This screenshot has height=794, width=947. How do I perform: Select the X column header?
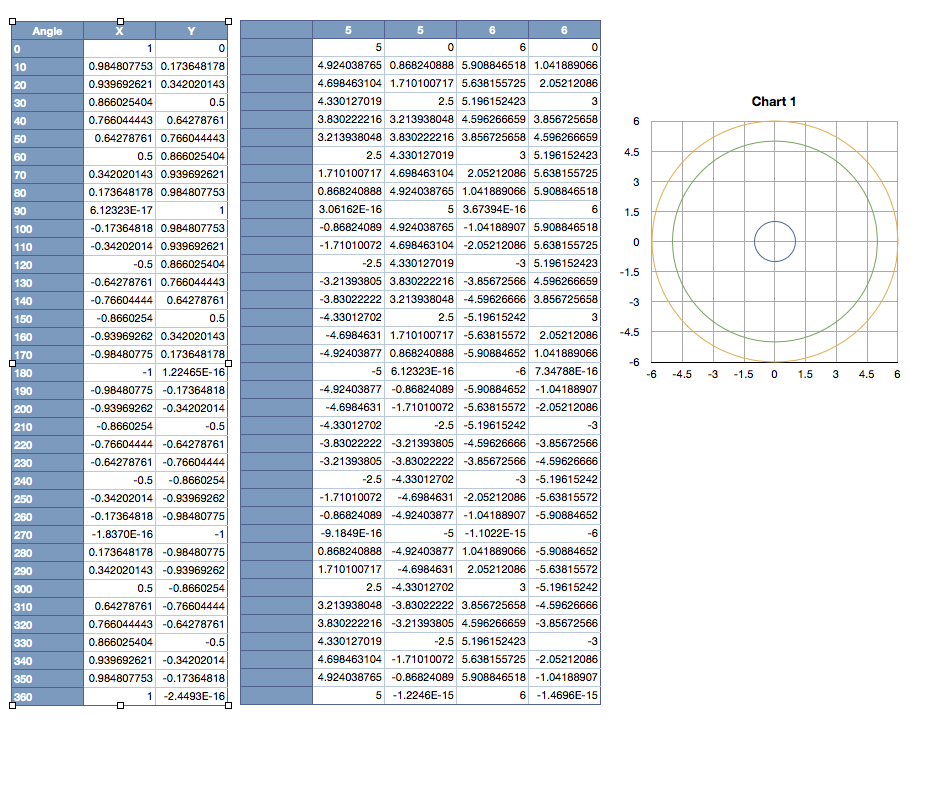pos(118,31)
